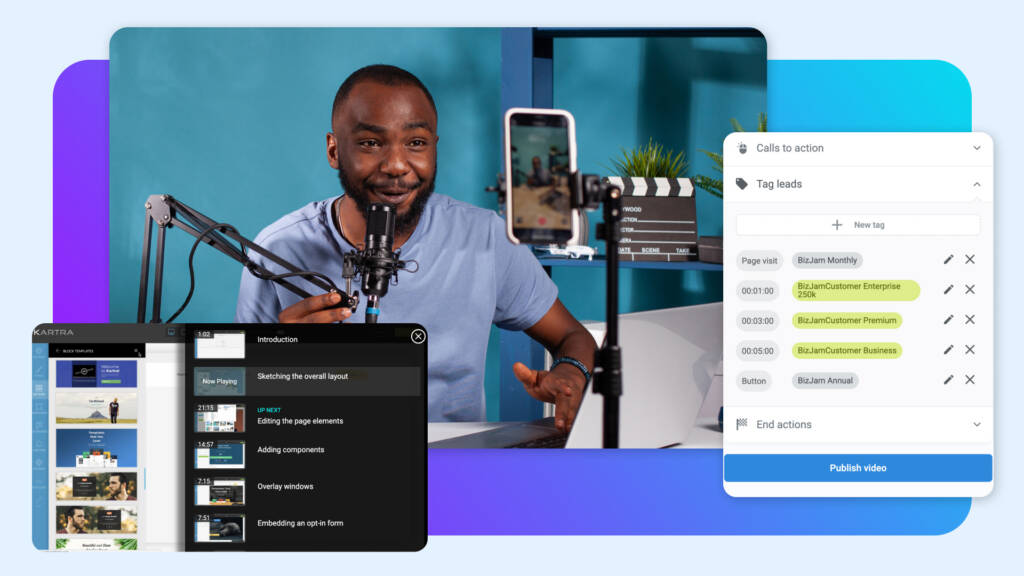Select Embedding an opt-in form entry
This screenshot has width=1024, height=576.
pos(300,523)
